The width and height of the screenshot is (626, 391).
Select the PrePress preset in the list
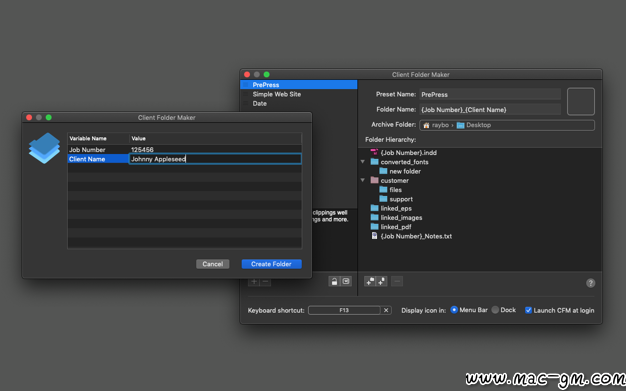(x=299, y=85)
